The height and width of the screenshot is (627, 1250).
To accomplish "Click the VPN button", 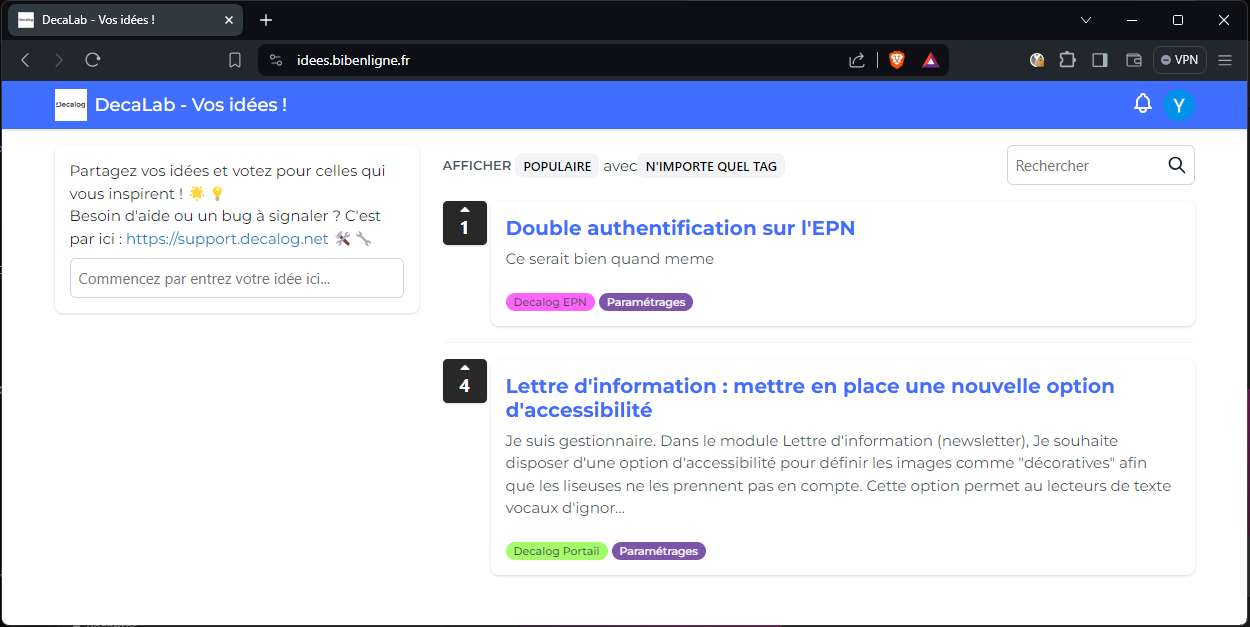I will point(1179,60).
